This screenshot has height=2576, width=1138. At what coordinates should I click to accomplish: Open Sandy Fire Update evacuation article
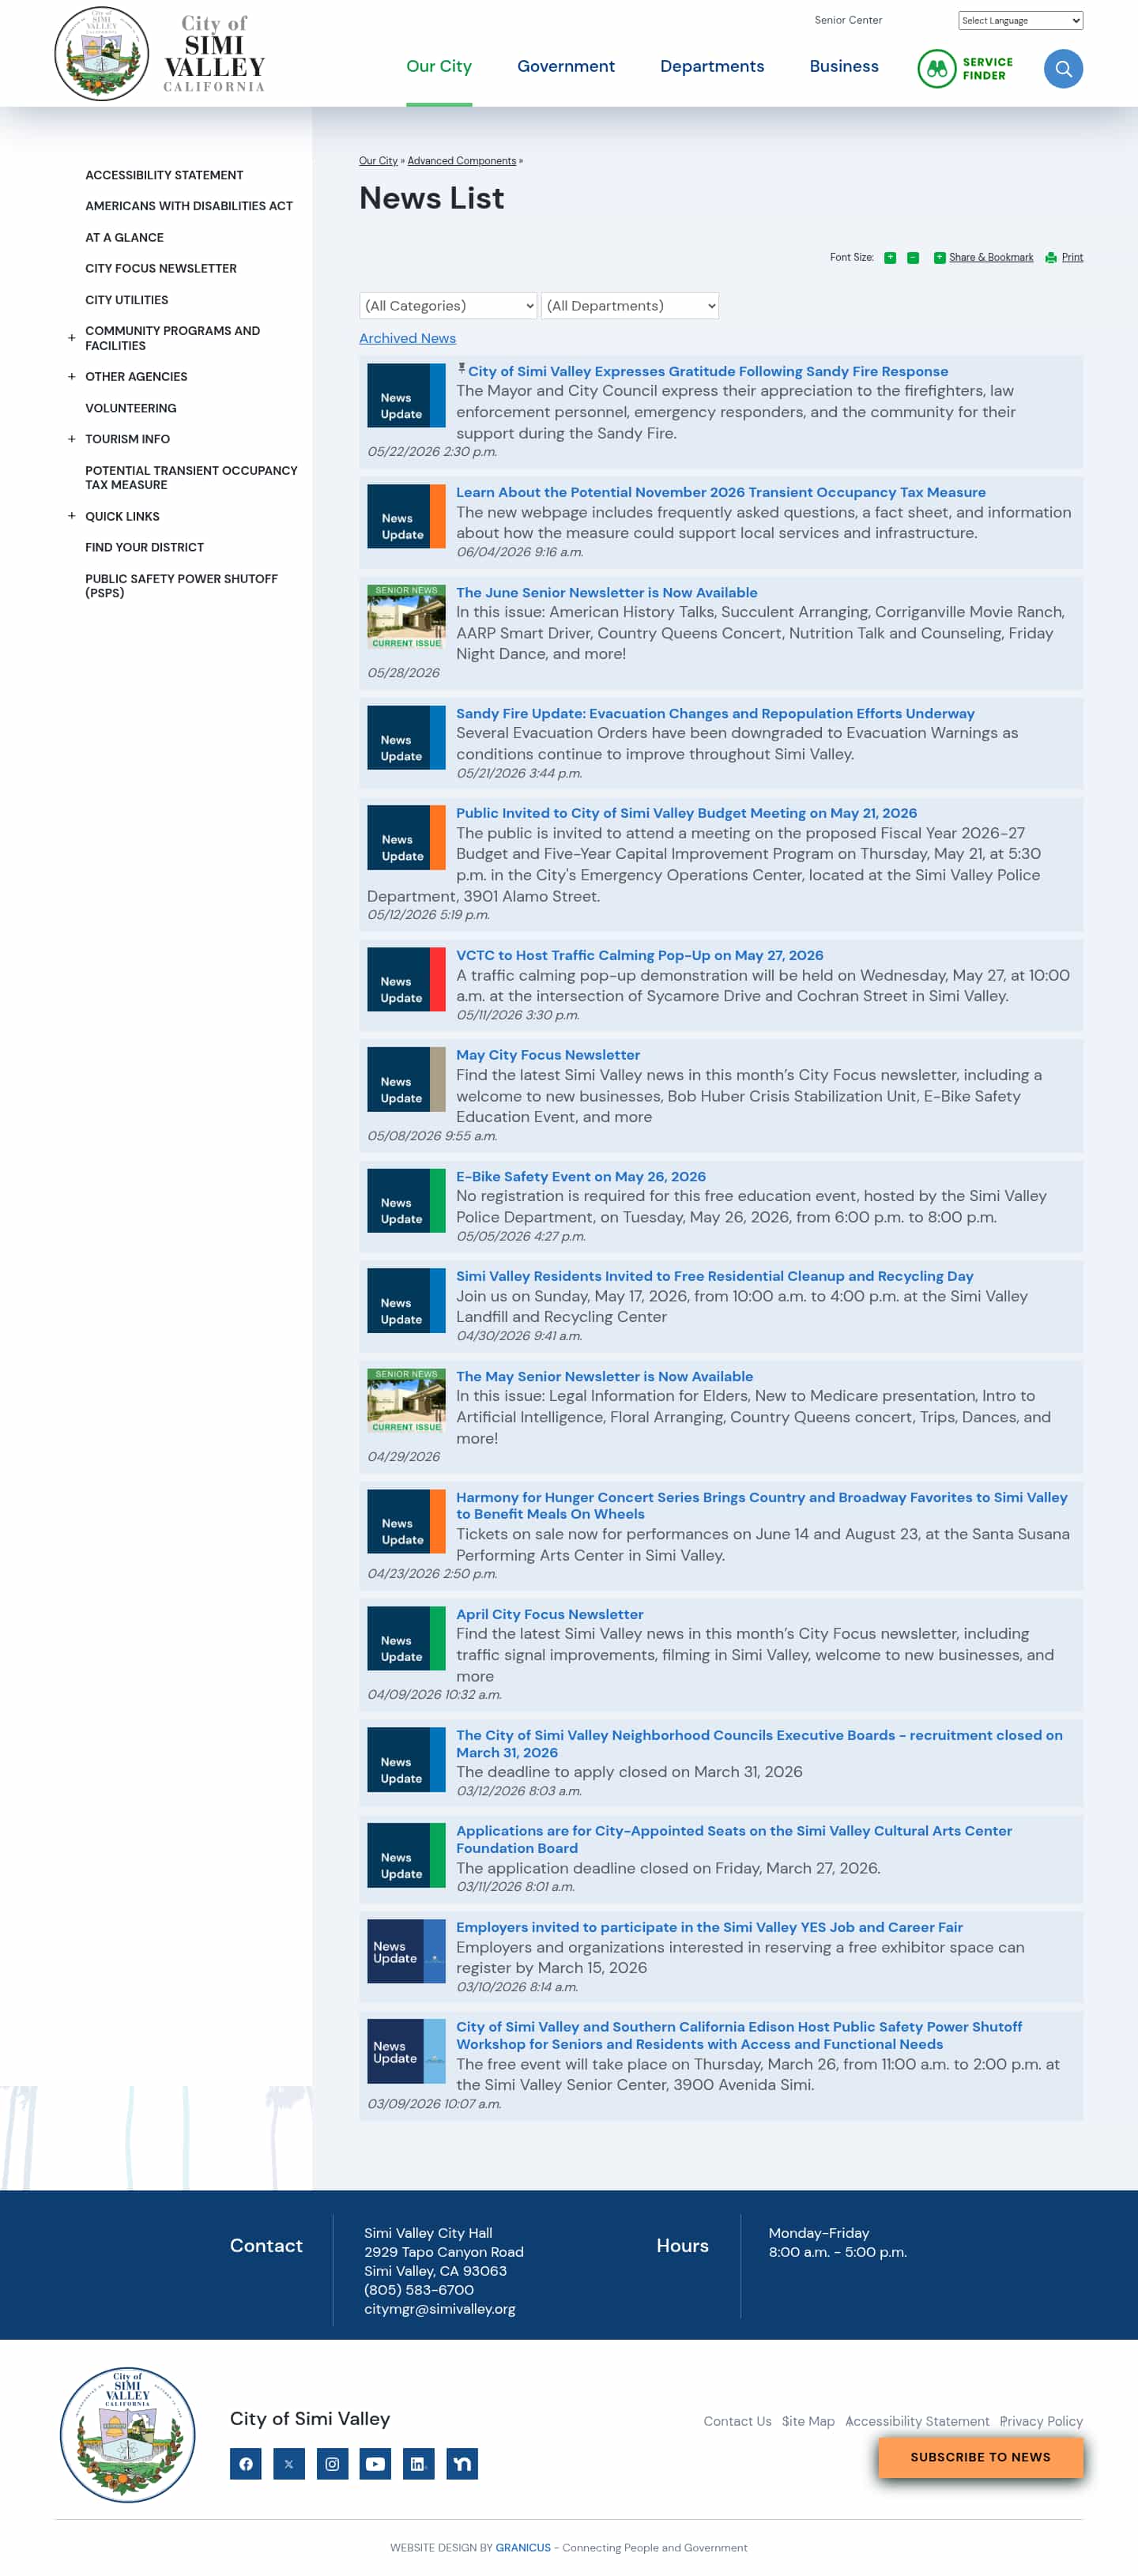pyautogui.click(x=715, y=714)
